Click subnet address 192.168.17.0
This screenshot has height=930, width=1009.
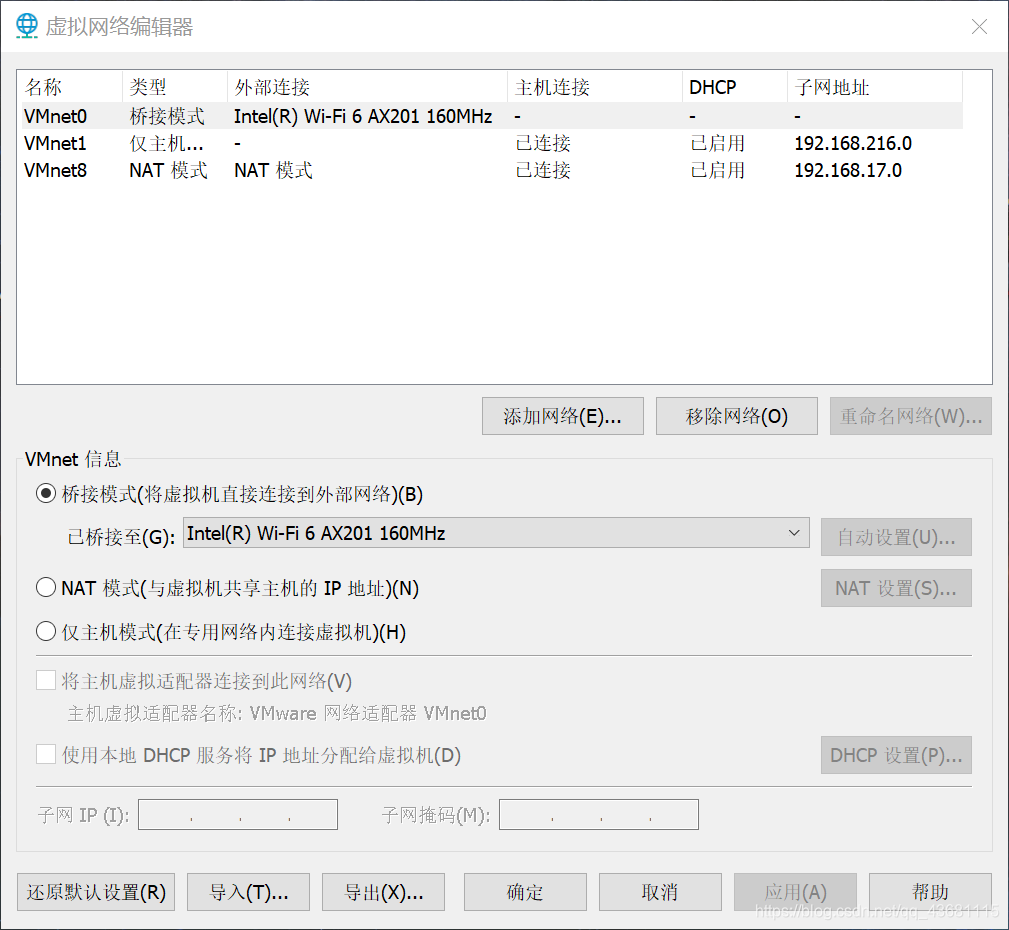tap(848, 170)
